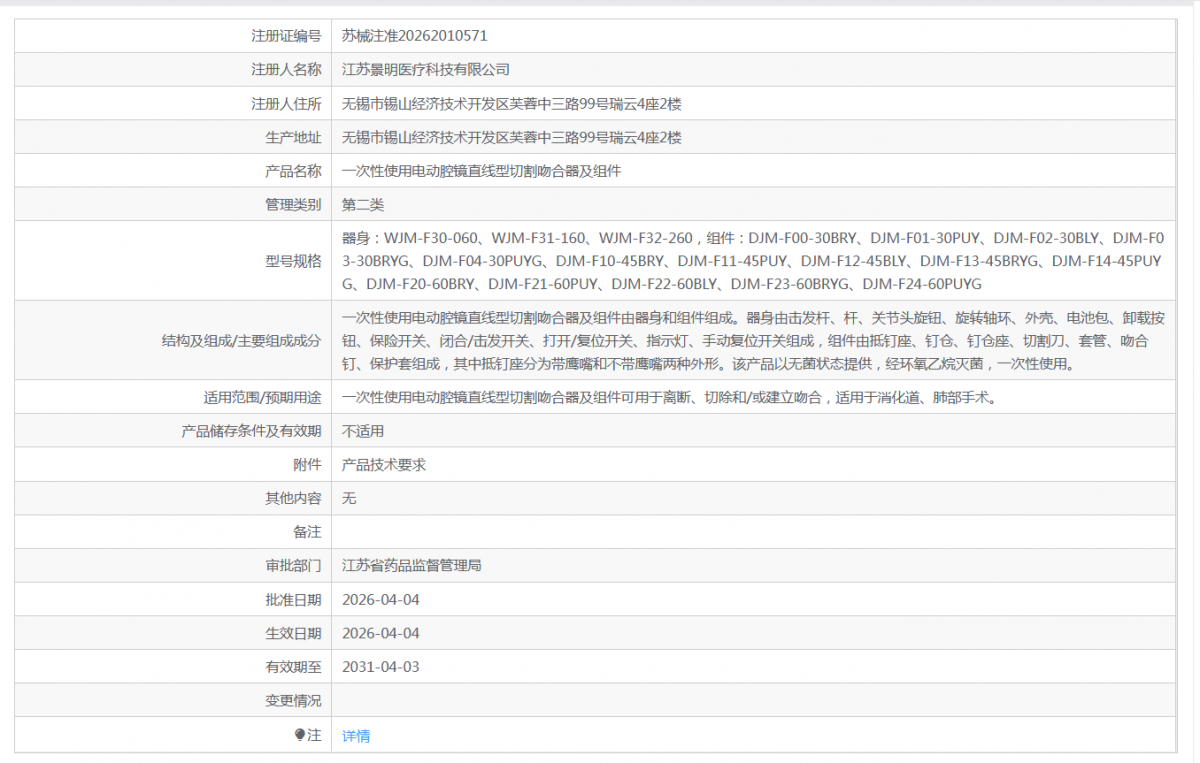
Task: Click the address value beside 生产地址
Action: coord(511,138)
